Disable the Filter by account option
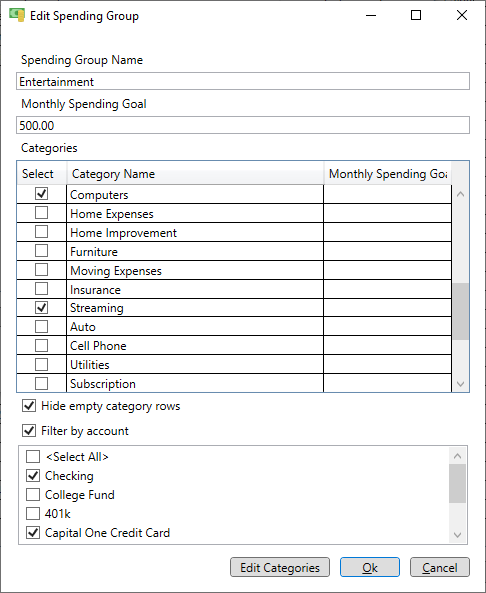The image size is (486, 593). coord(29,431)
